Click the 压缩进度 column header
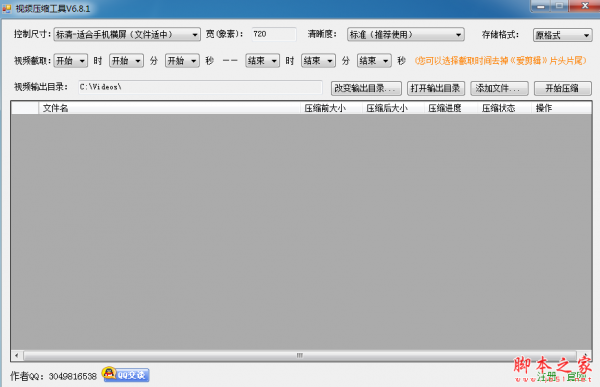Screen dimensions: 600x387 pos(451,108)
